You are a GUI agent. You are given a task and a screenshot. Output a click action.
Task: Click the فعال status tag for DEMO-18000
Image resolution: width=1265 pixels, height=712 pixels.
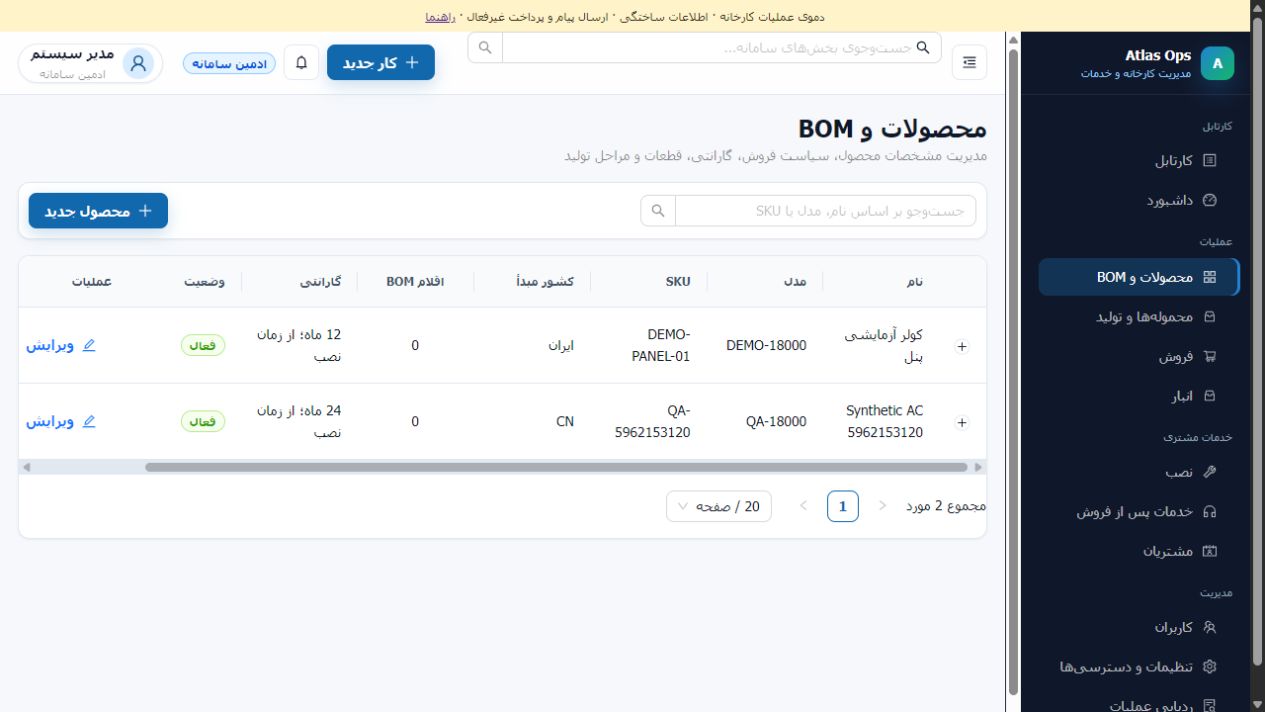(x=203, y=345)
